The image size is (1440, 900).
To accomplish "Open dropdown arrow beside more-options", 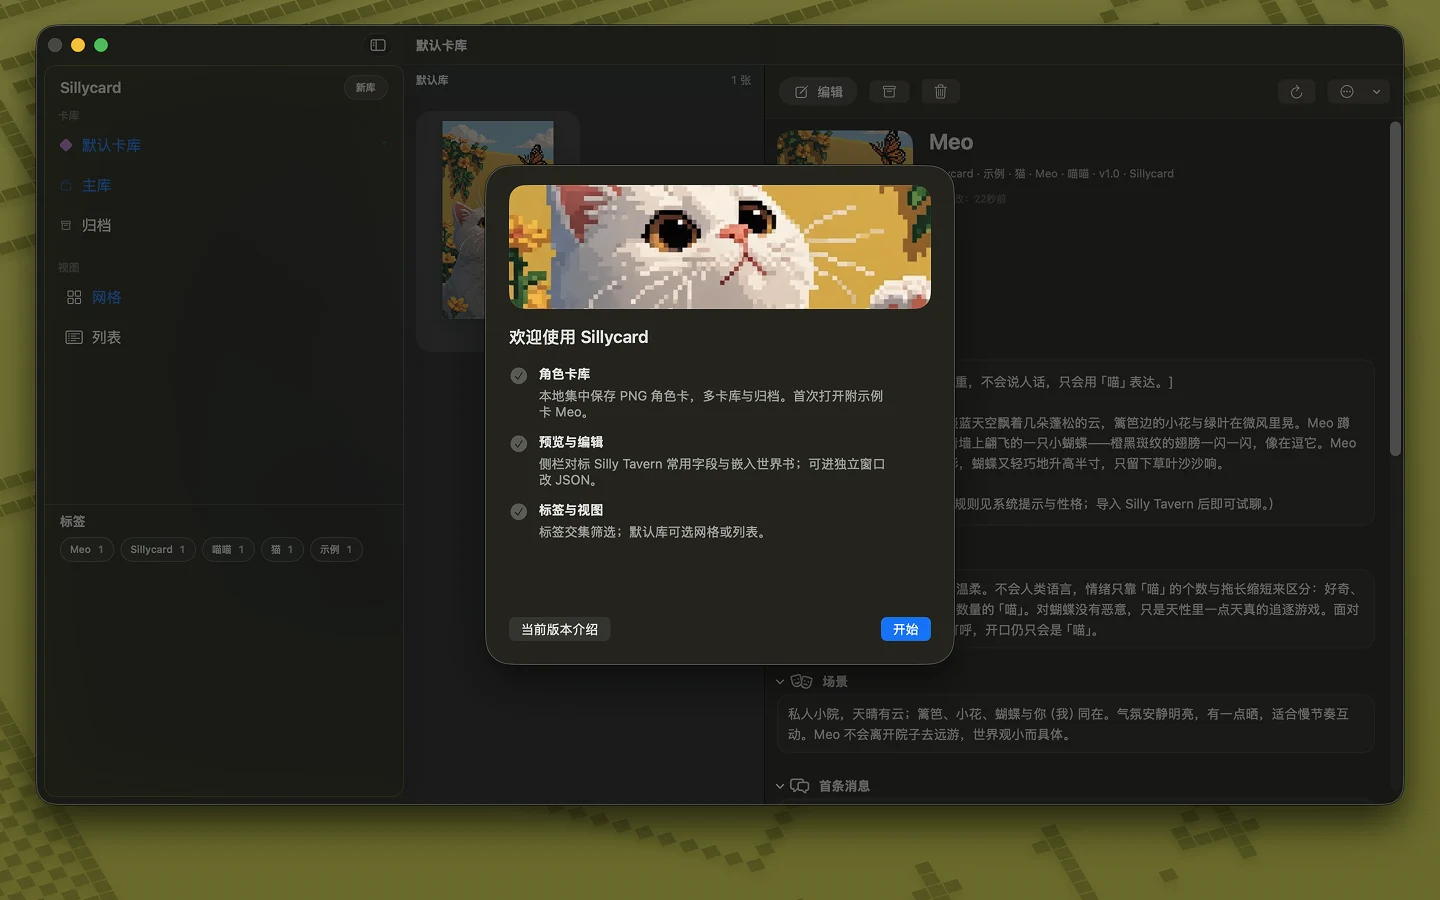I will [1377, 92].
